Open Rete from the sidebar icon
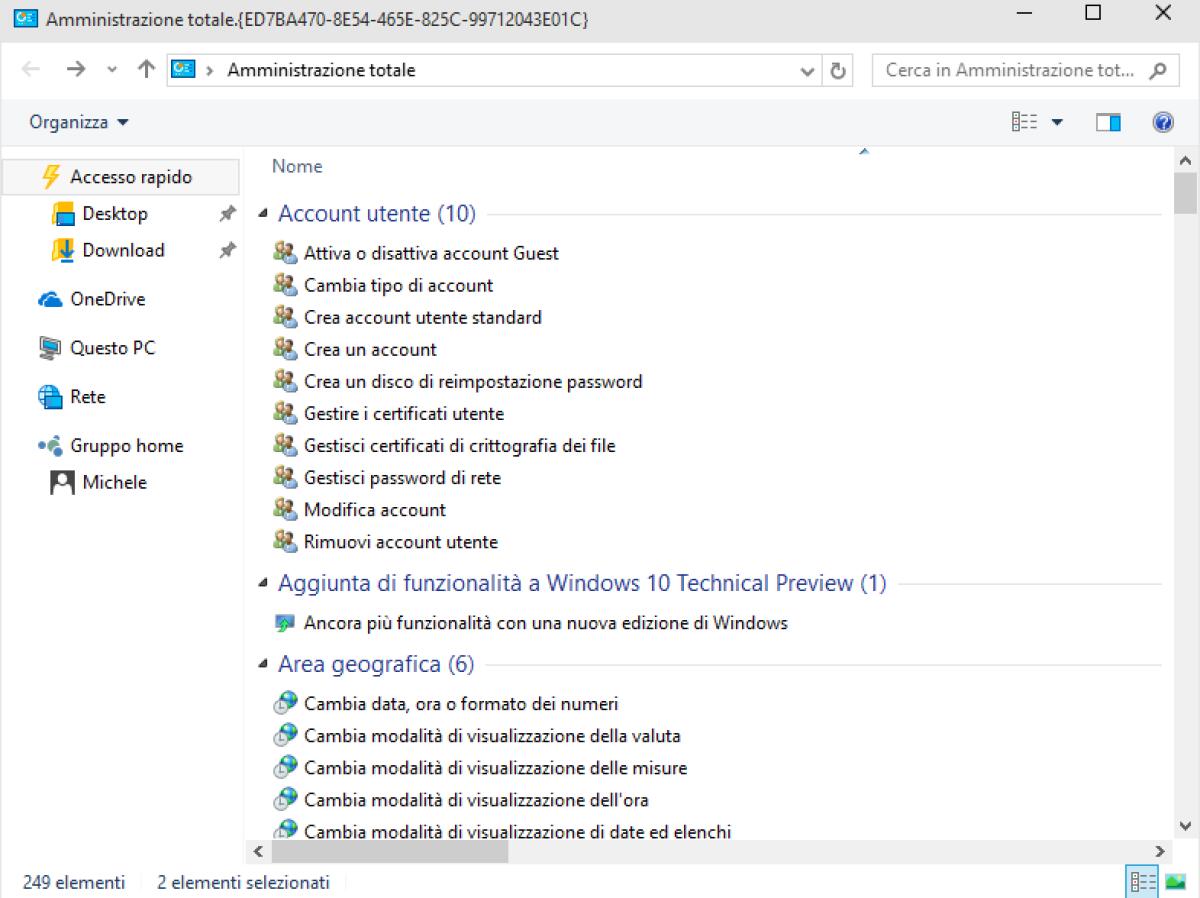1200x898 pixels. click(49, 397)
